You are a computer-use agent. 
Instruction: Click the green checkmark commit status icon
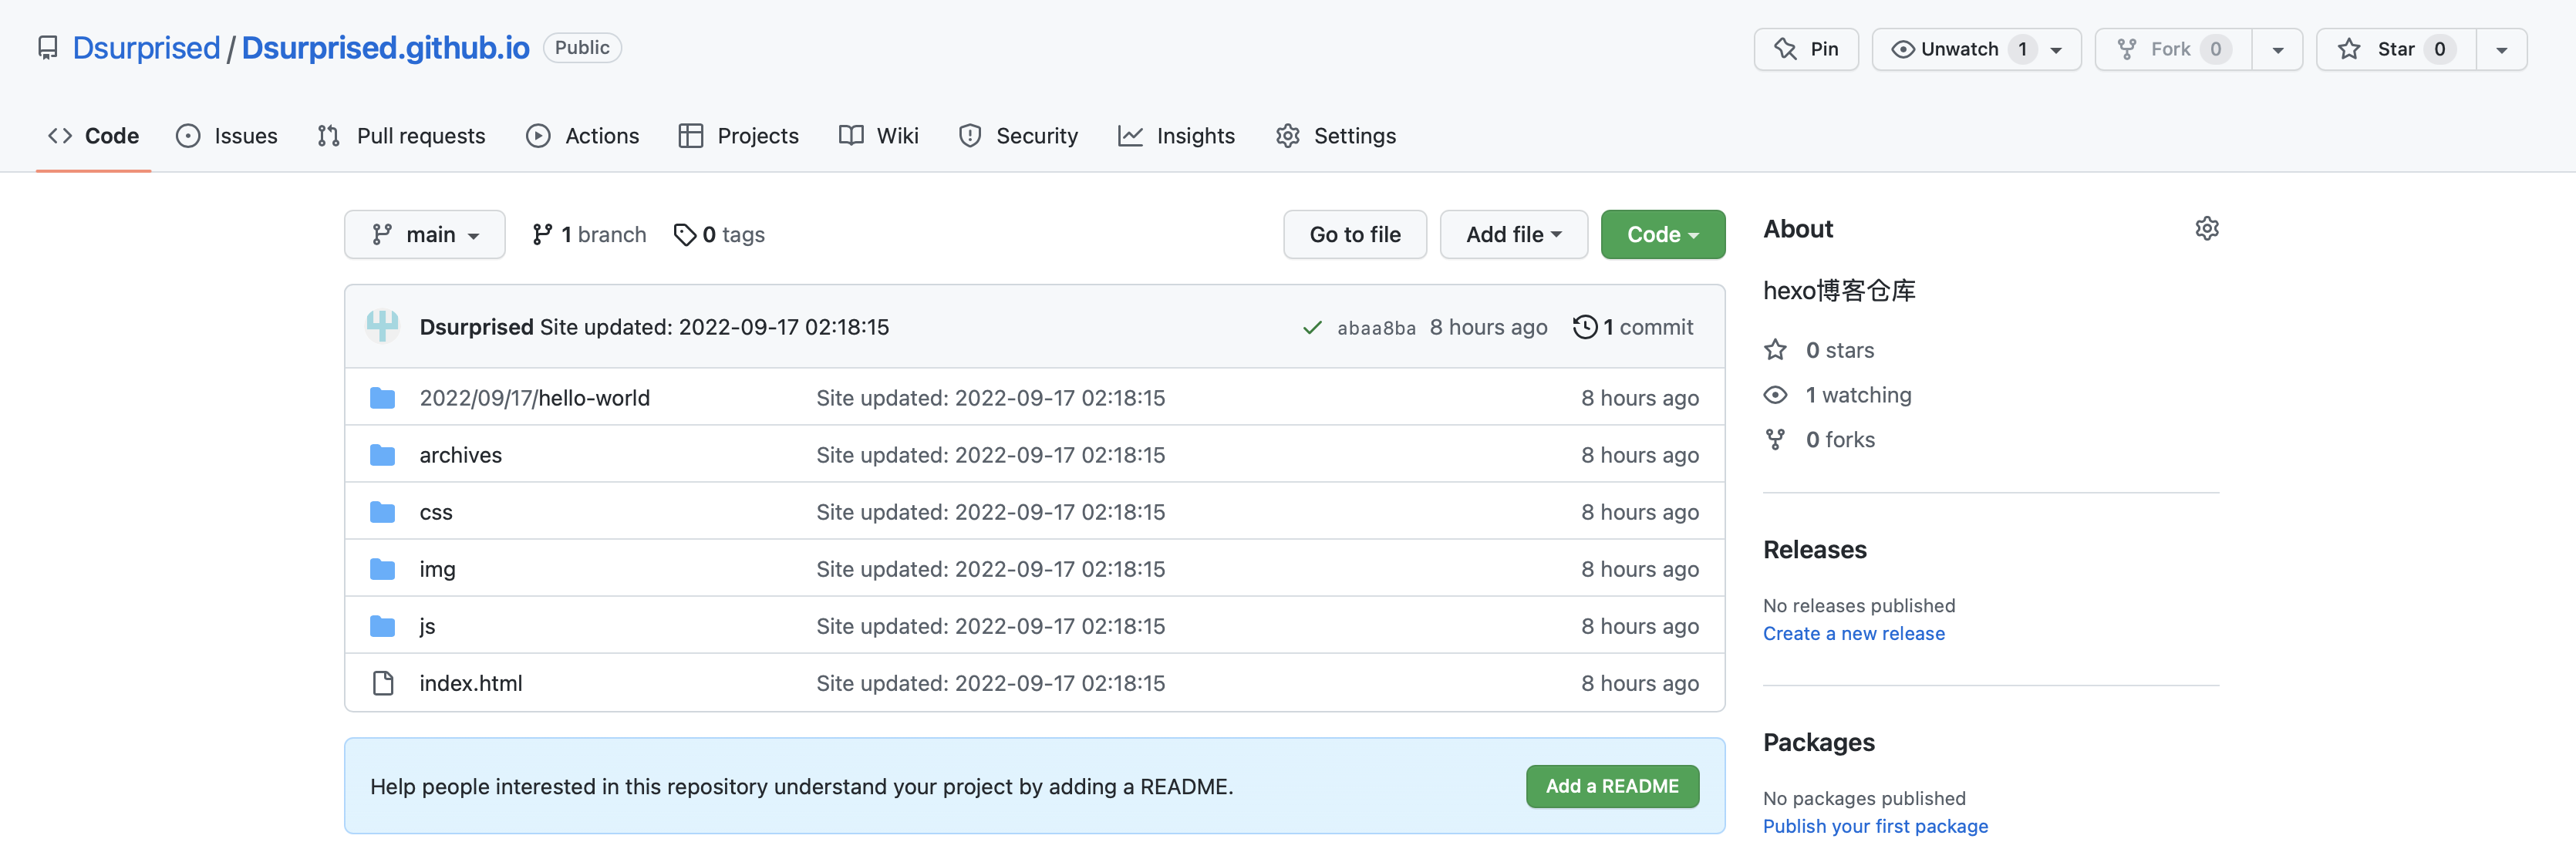point(1312,328)
